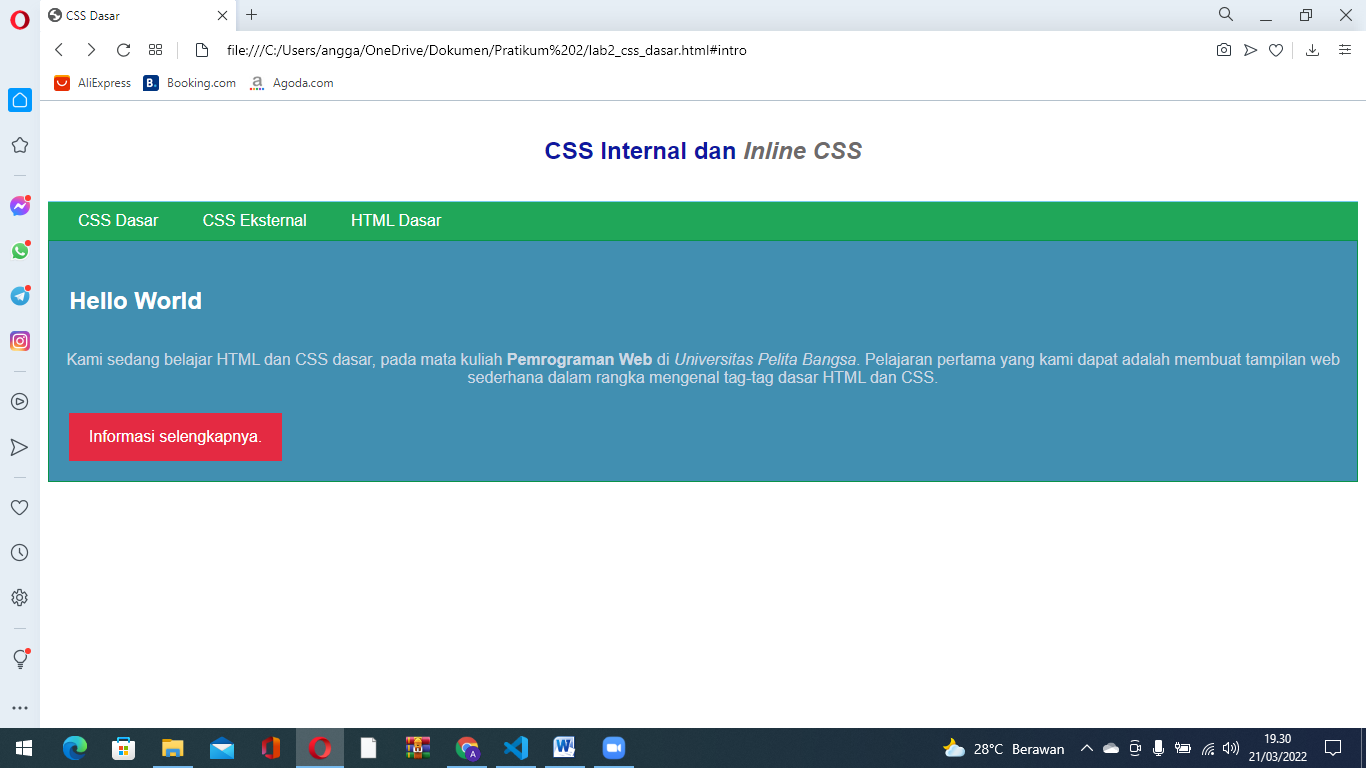Open the tab tiles view icon
1366x768 pixels.
[x=155, y=49]
